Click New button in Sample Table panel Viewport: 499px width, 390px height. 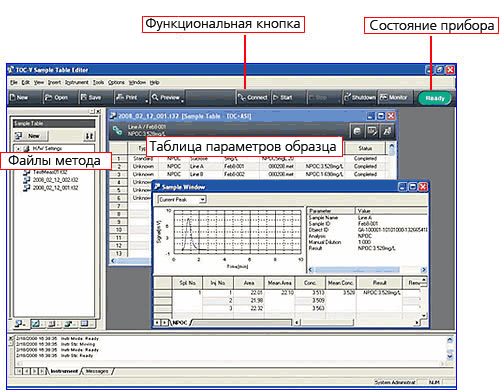[31, 136]
